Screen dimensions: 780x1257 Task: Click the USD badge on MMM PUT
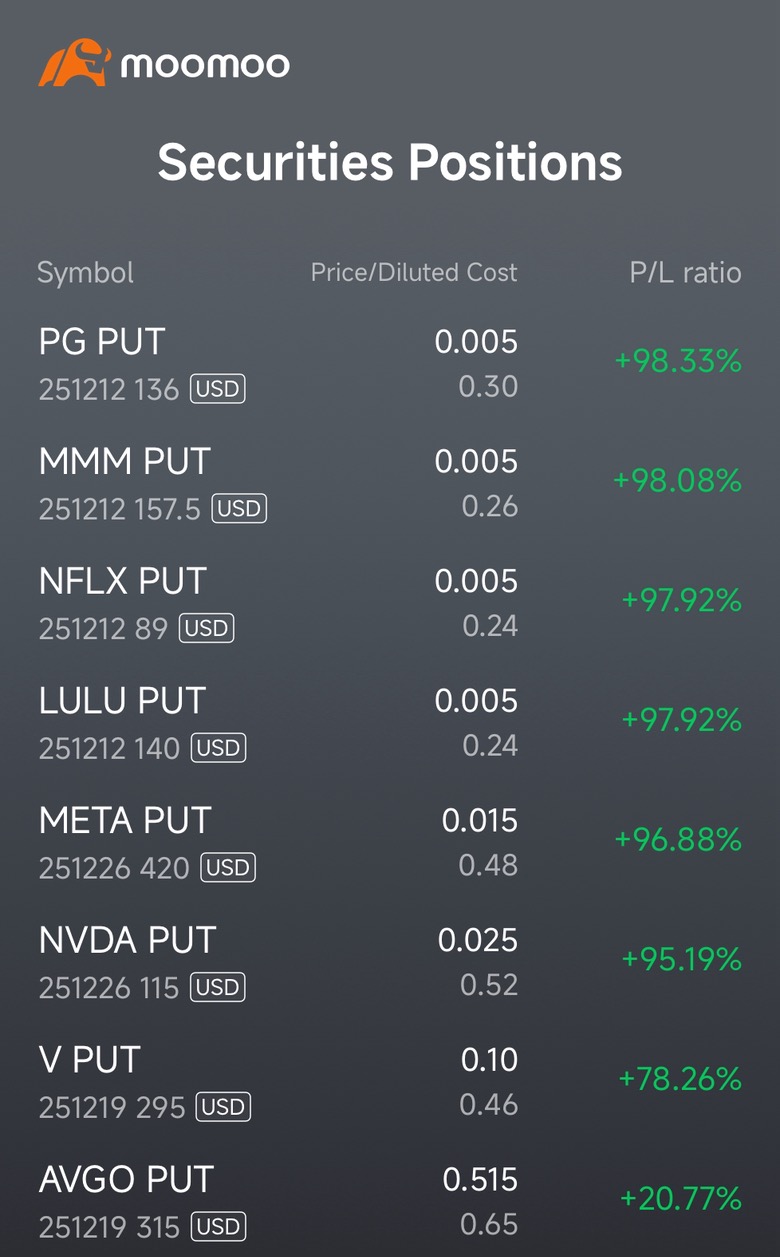(239, 508)
